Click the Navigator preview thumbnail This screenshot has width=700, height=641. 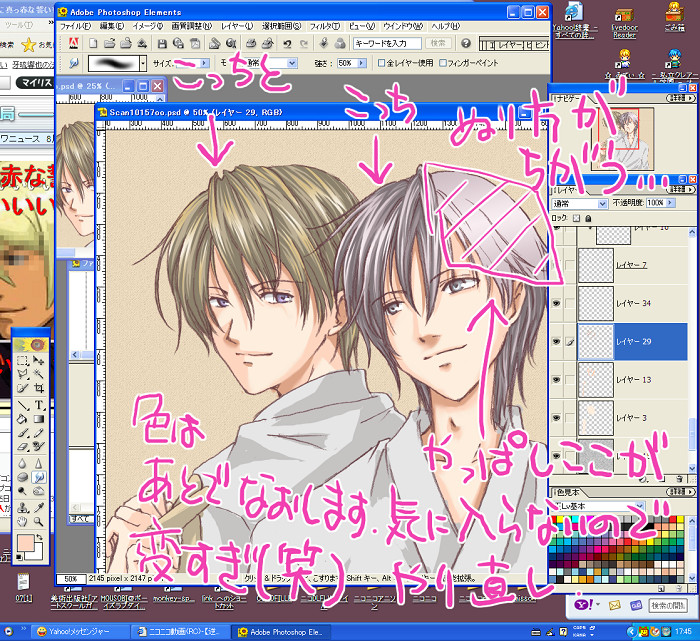click(x=622, y=139)
